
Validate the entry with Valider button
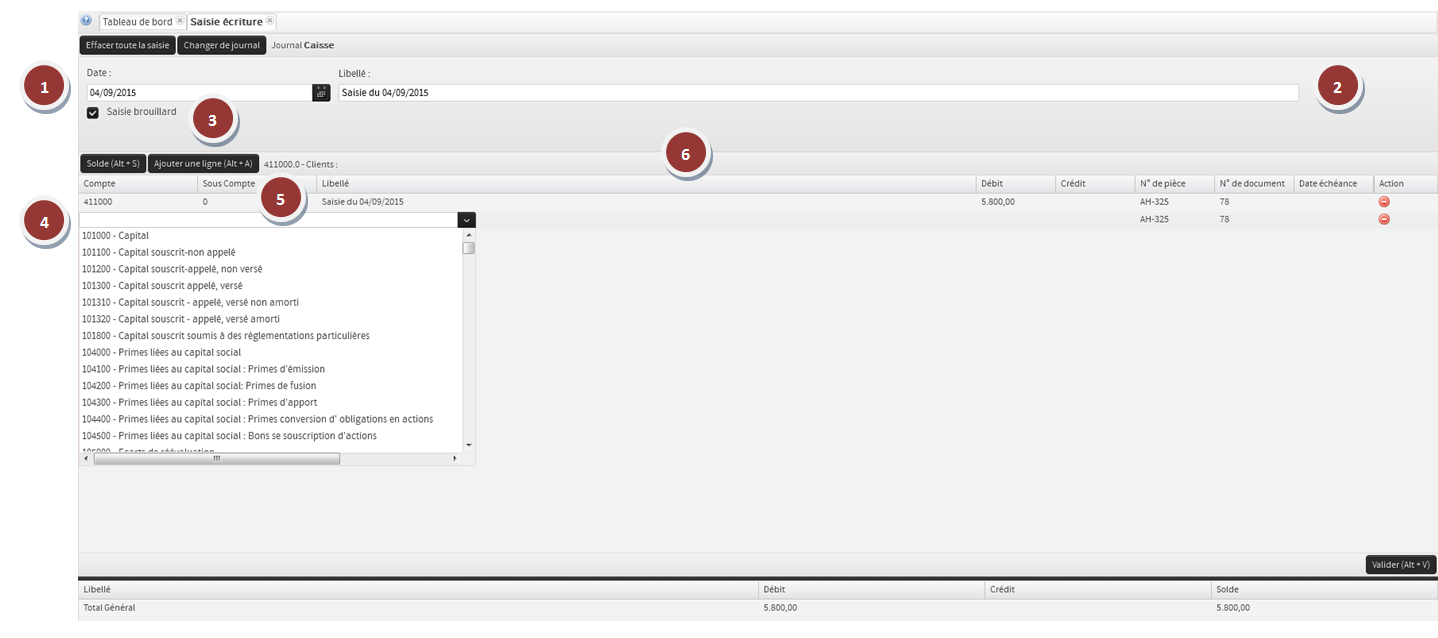pyautogui.click(x=1400, y=565)
